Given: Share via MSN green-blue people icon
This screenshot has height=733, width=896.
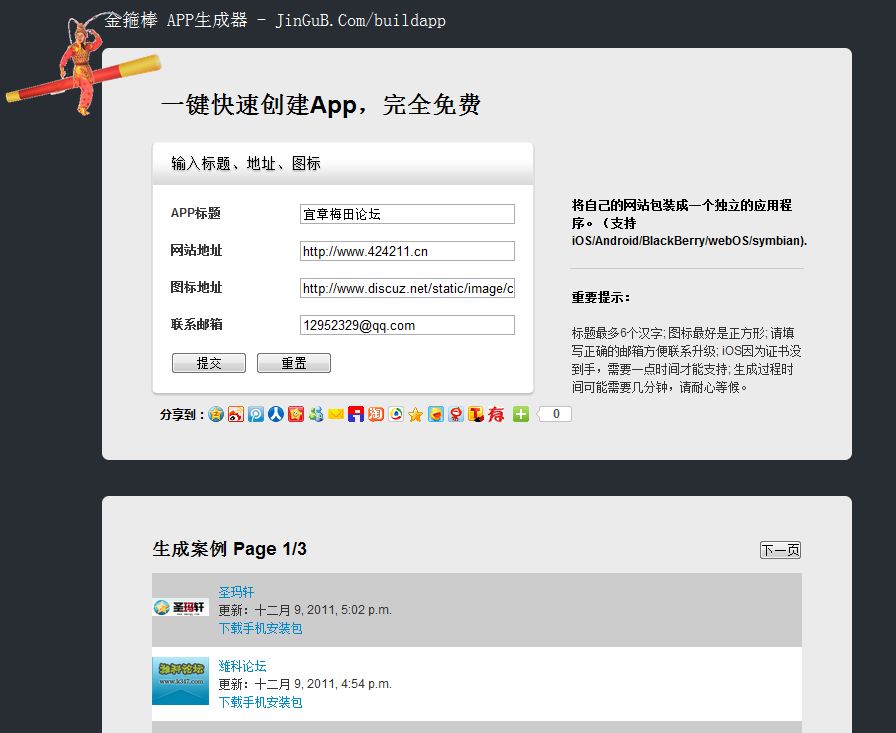Looking at the screenshot, I should point(316,414).
